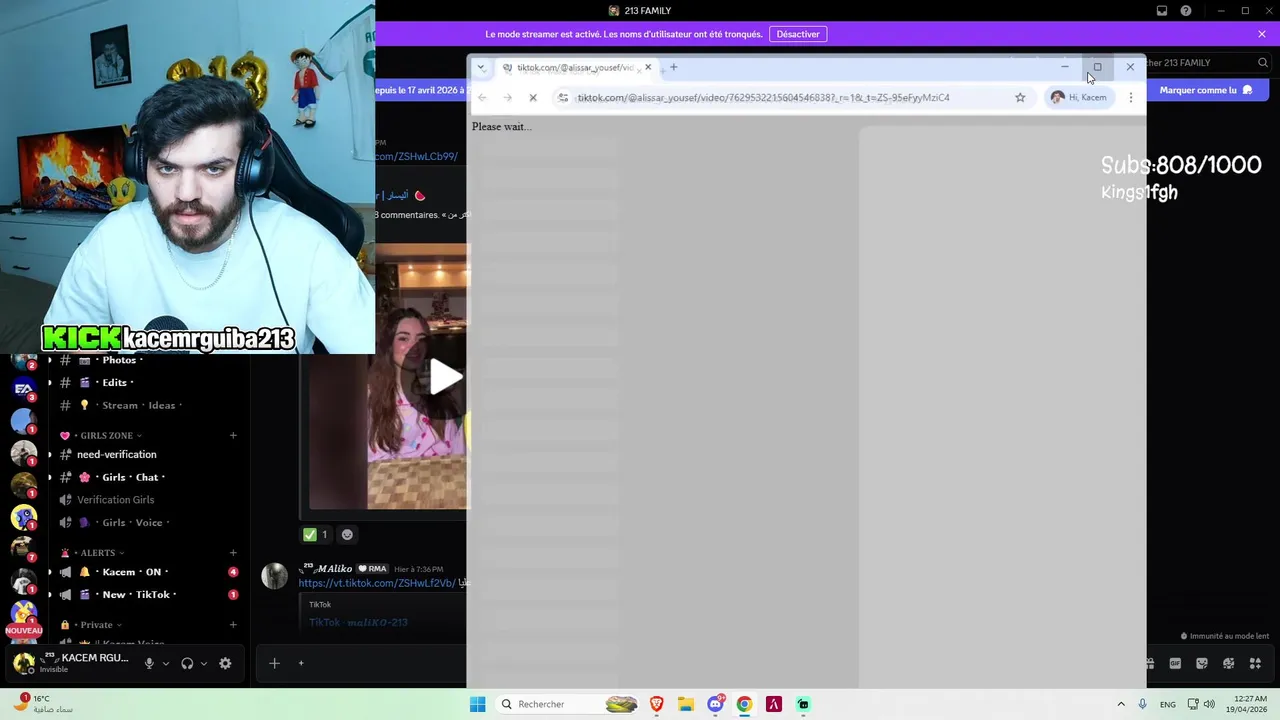Create channel in Private category
This screenshot has height=720, width=1280.
[233, 625]
